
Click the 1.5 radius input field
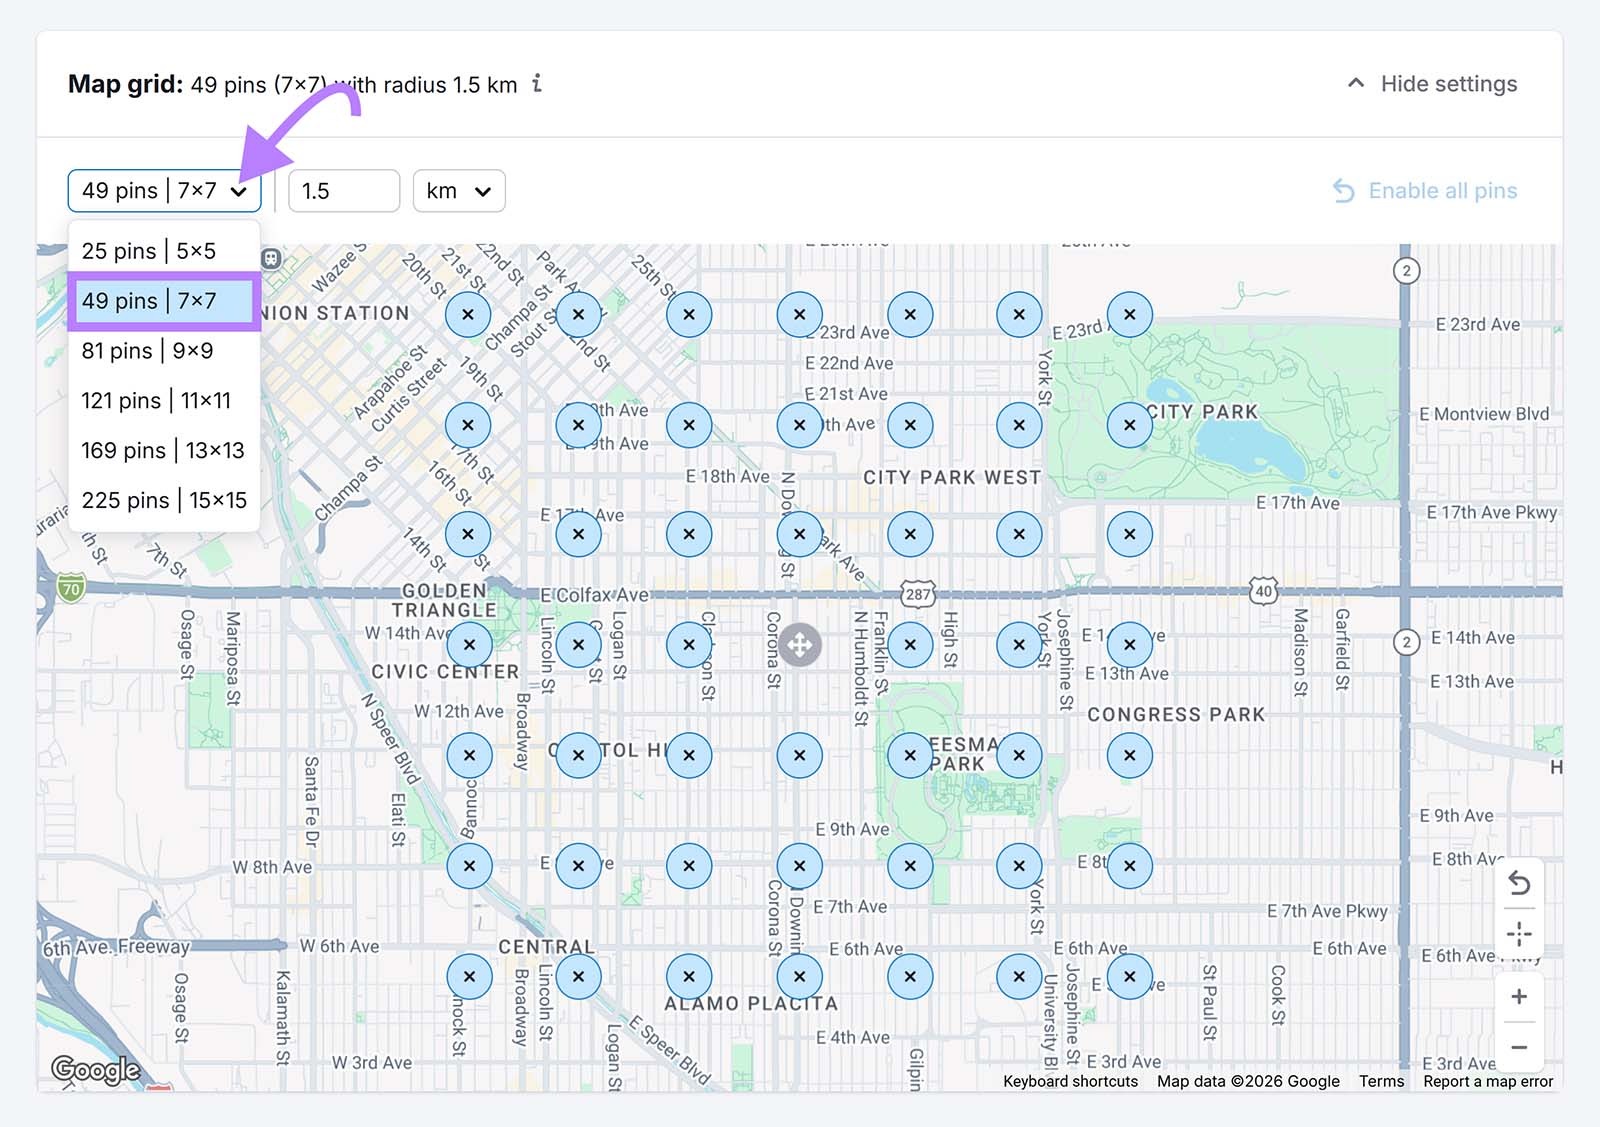(x=343, y=190)
